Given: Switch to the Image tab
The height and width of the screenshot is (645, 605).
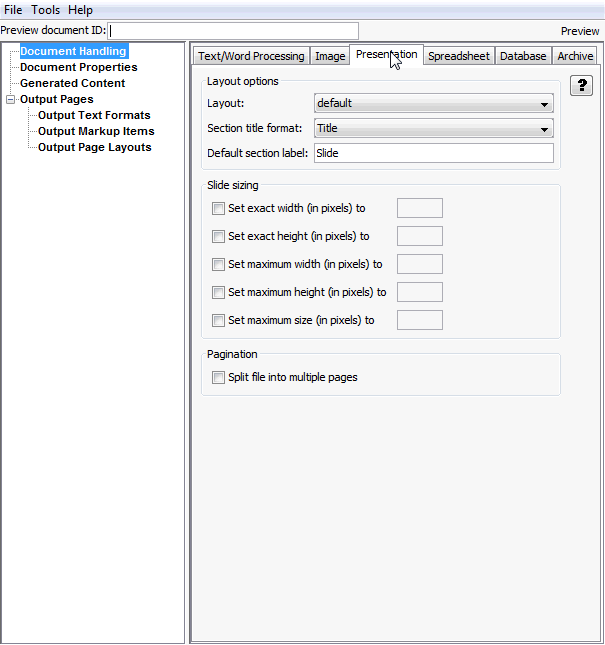Looking at the screenshot, I should (x=330, y=56).
